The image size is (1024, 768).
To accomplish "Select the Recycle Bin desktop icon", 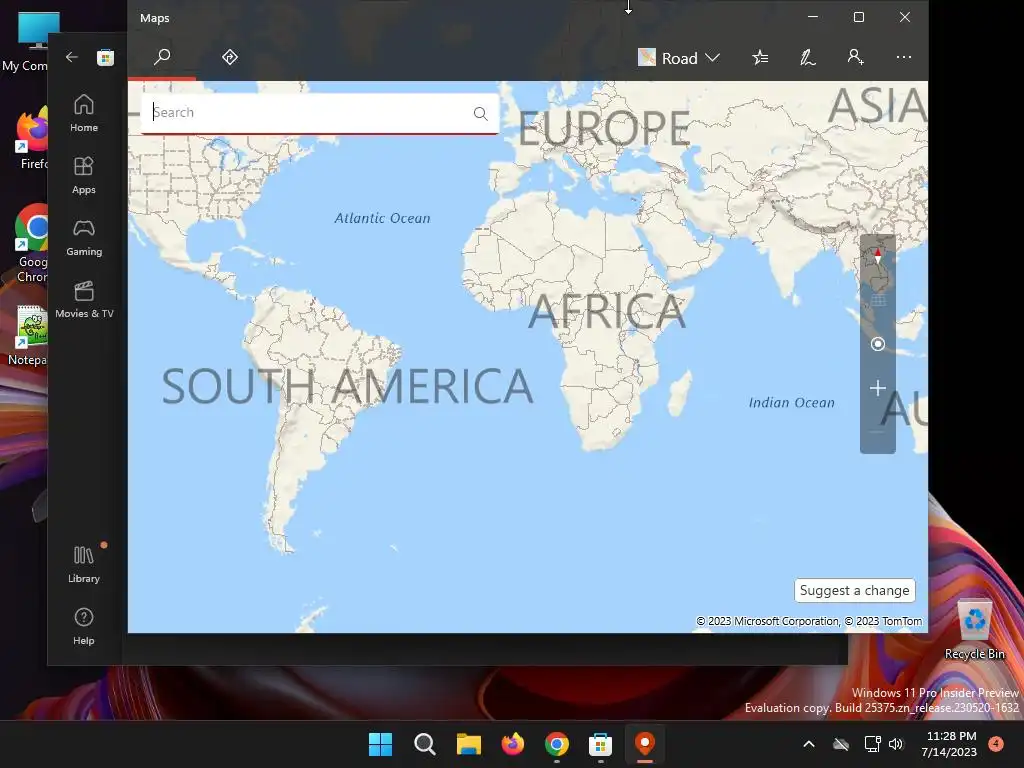I will [975, 629].
